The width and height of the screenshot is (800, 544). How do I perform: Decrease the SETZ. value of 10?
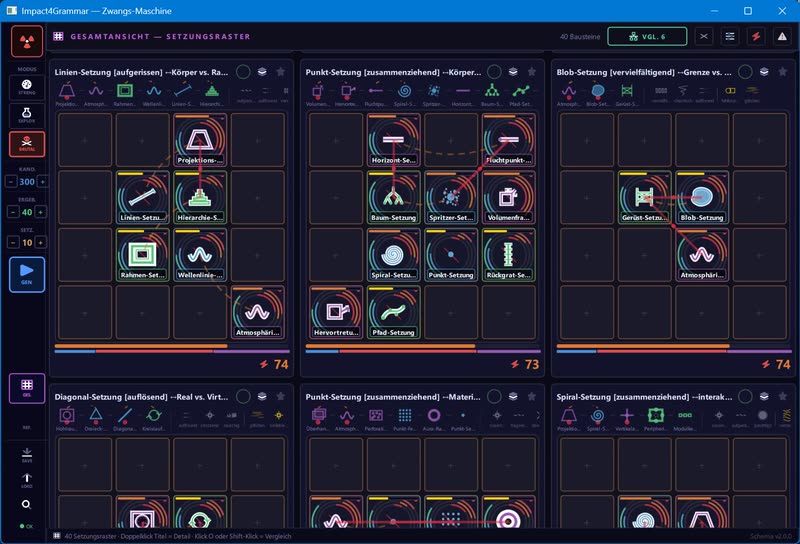(13, 242)
